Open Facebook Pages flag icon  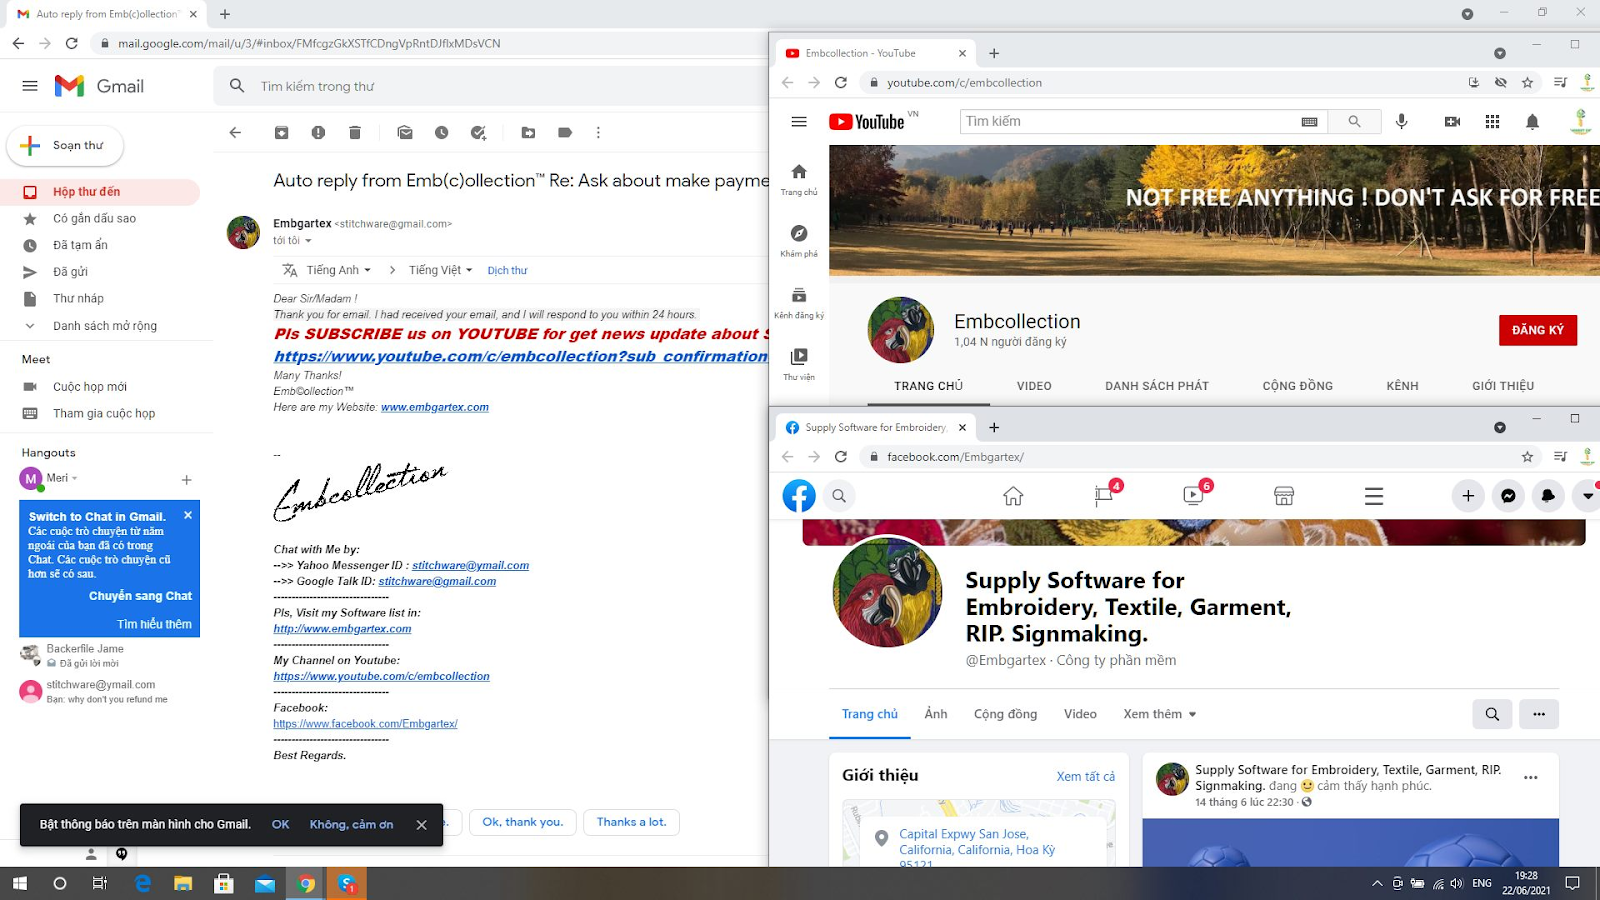pyautogui.click(x=1104, y=496)
